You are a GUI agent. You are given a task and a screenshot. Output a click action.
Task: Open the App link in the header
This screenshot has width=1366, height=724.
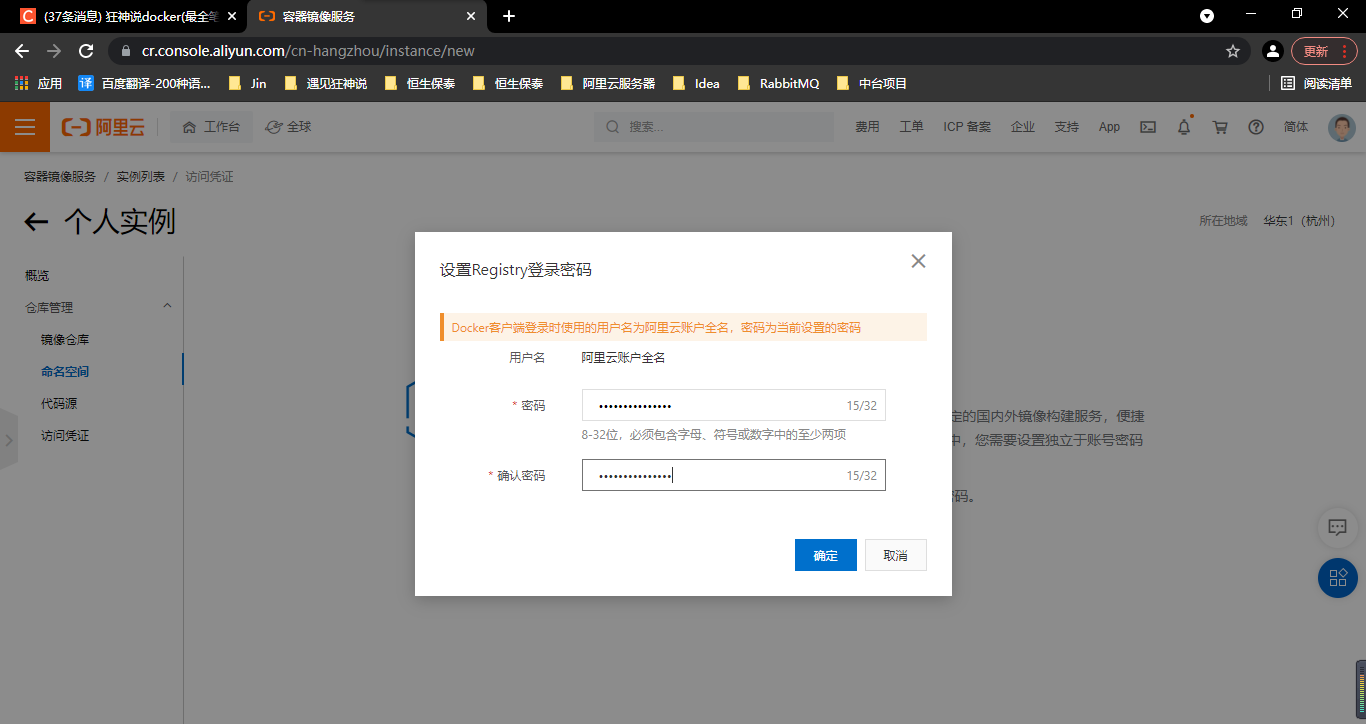(1109, 127)
